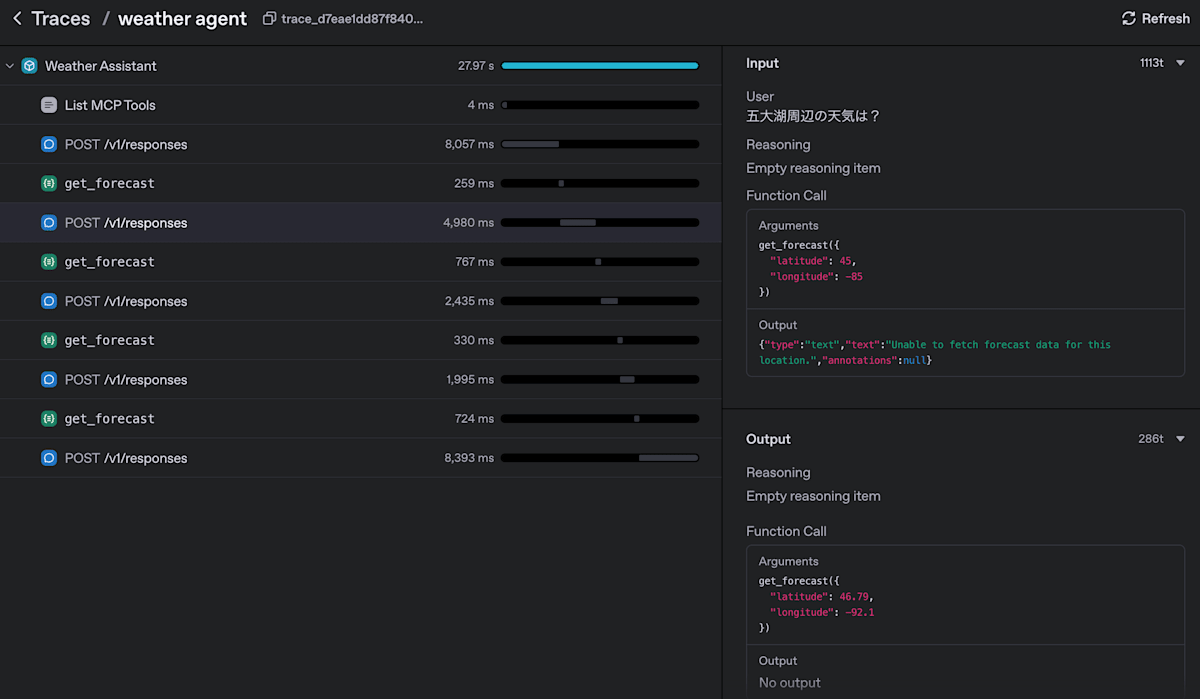Screen dimensions: 1200x699
Task: Click the chat icon of the 8,057 ms POST row
Action: [49, 144]
